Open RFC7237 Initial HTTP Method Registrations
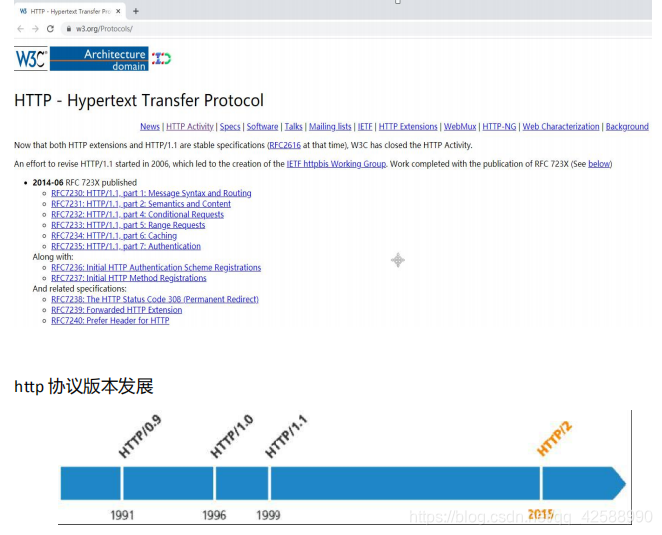 129,278
